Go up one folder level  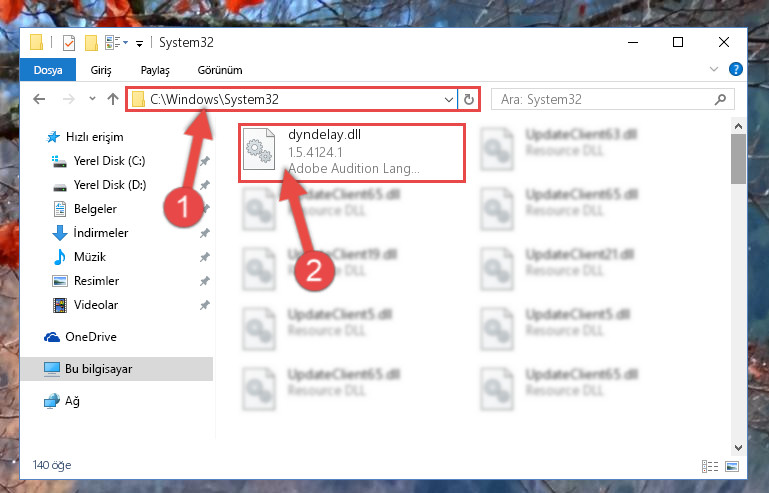click(x=113, y=100)
